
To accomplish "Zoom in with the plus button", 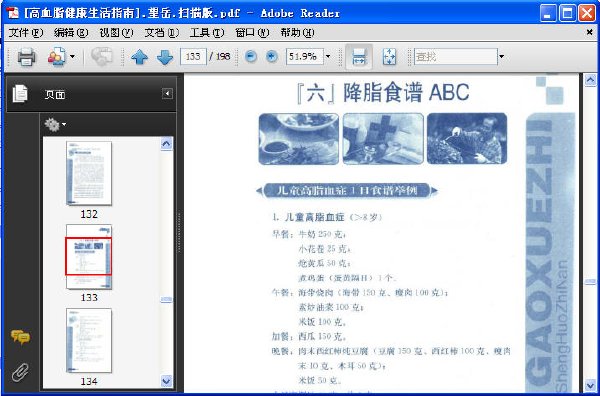I will point(272,57).
